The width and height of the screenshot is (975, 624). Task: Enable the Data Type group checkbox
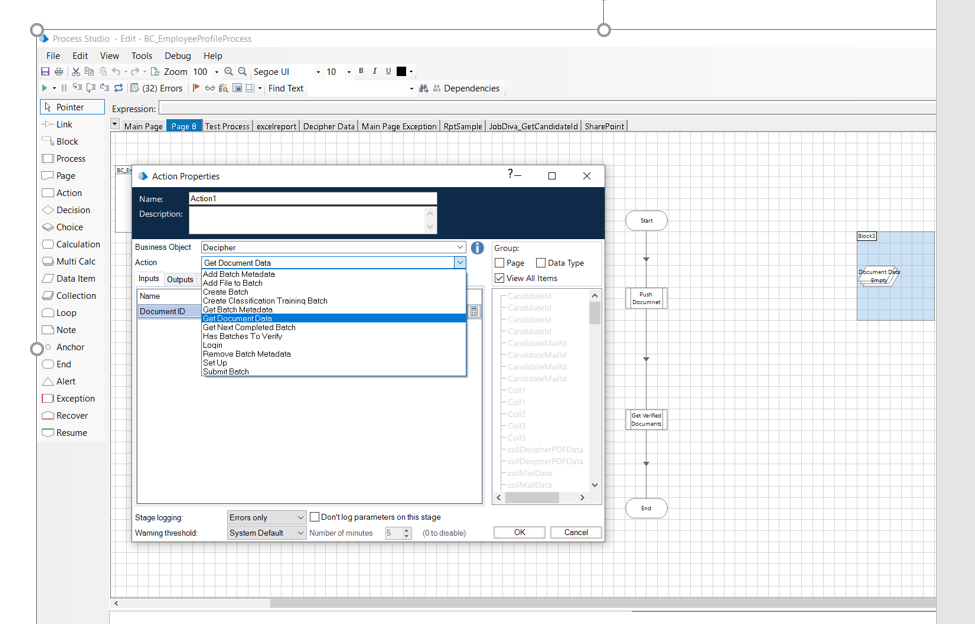point(541,263)
